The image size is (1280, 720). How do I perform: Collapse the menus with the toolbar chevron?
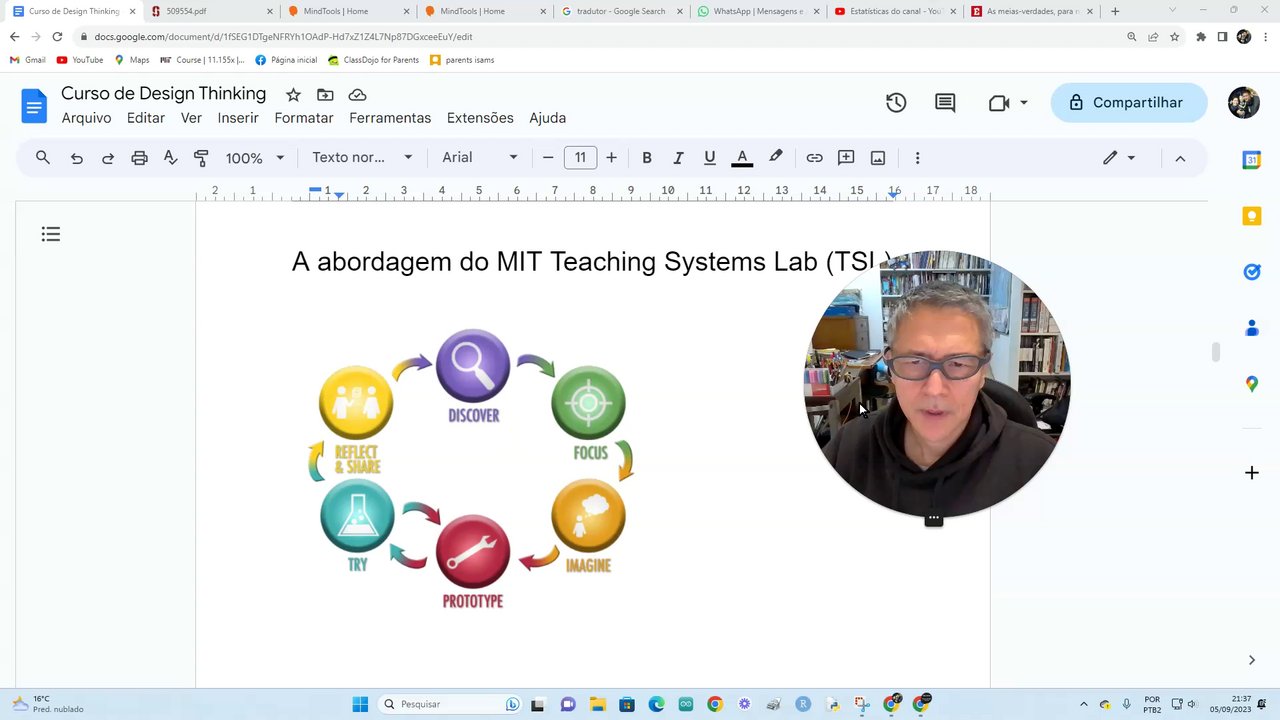click(1180, 158)
